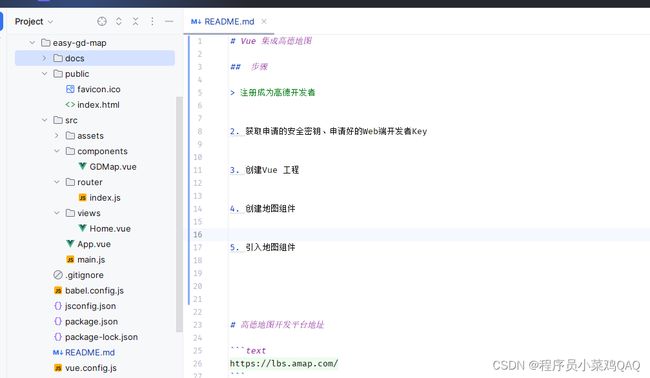Viewport: 650px width, 378px height.
Task: Open main.js file
Action: (x=91, y=259)
